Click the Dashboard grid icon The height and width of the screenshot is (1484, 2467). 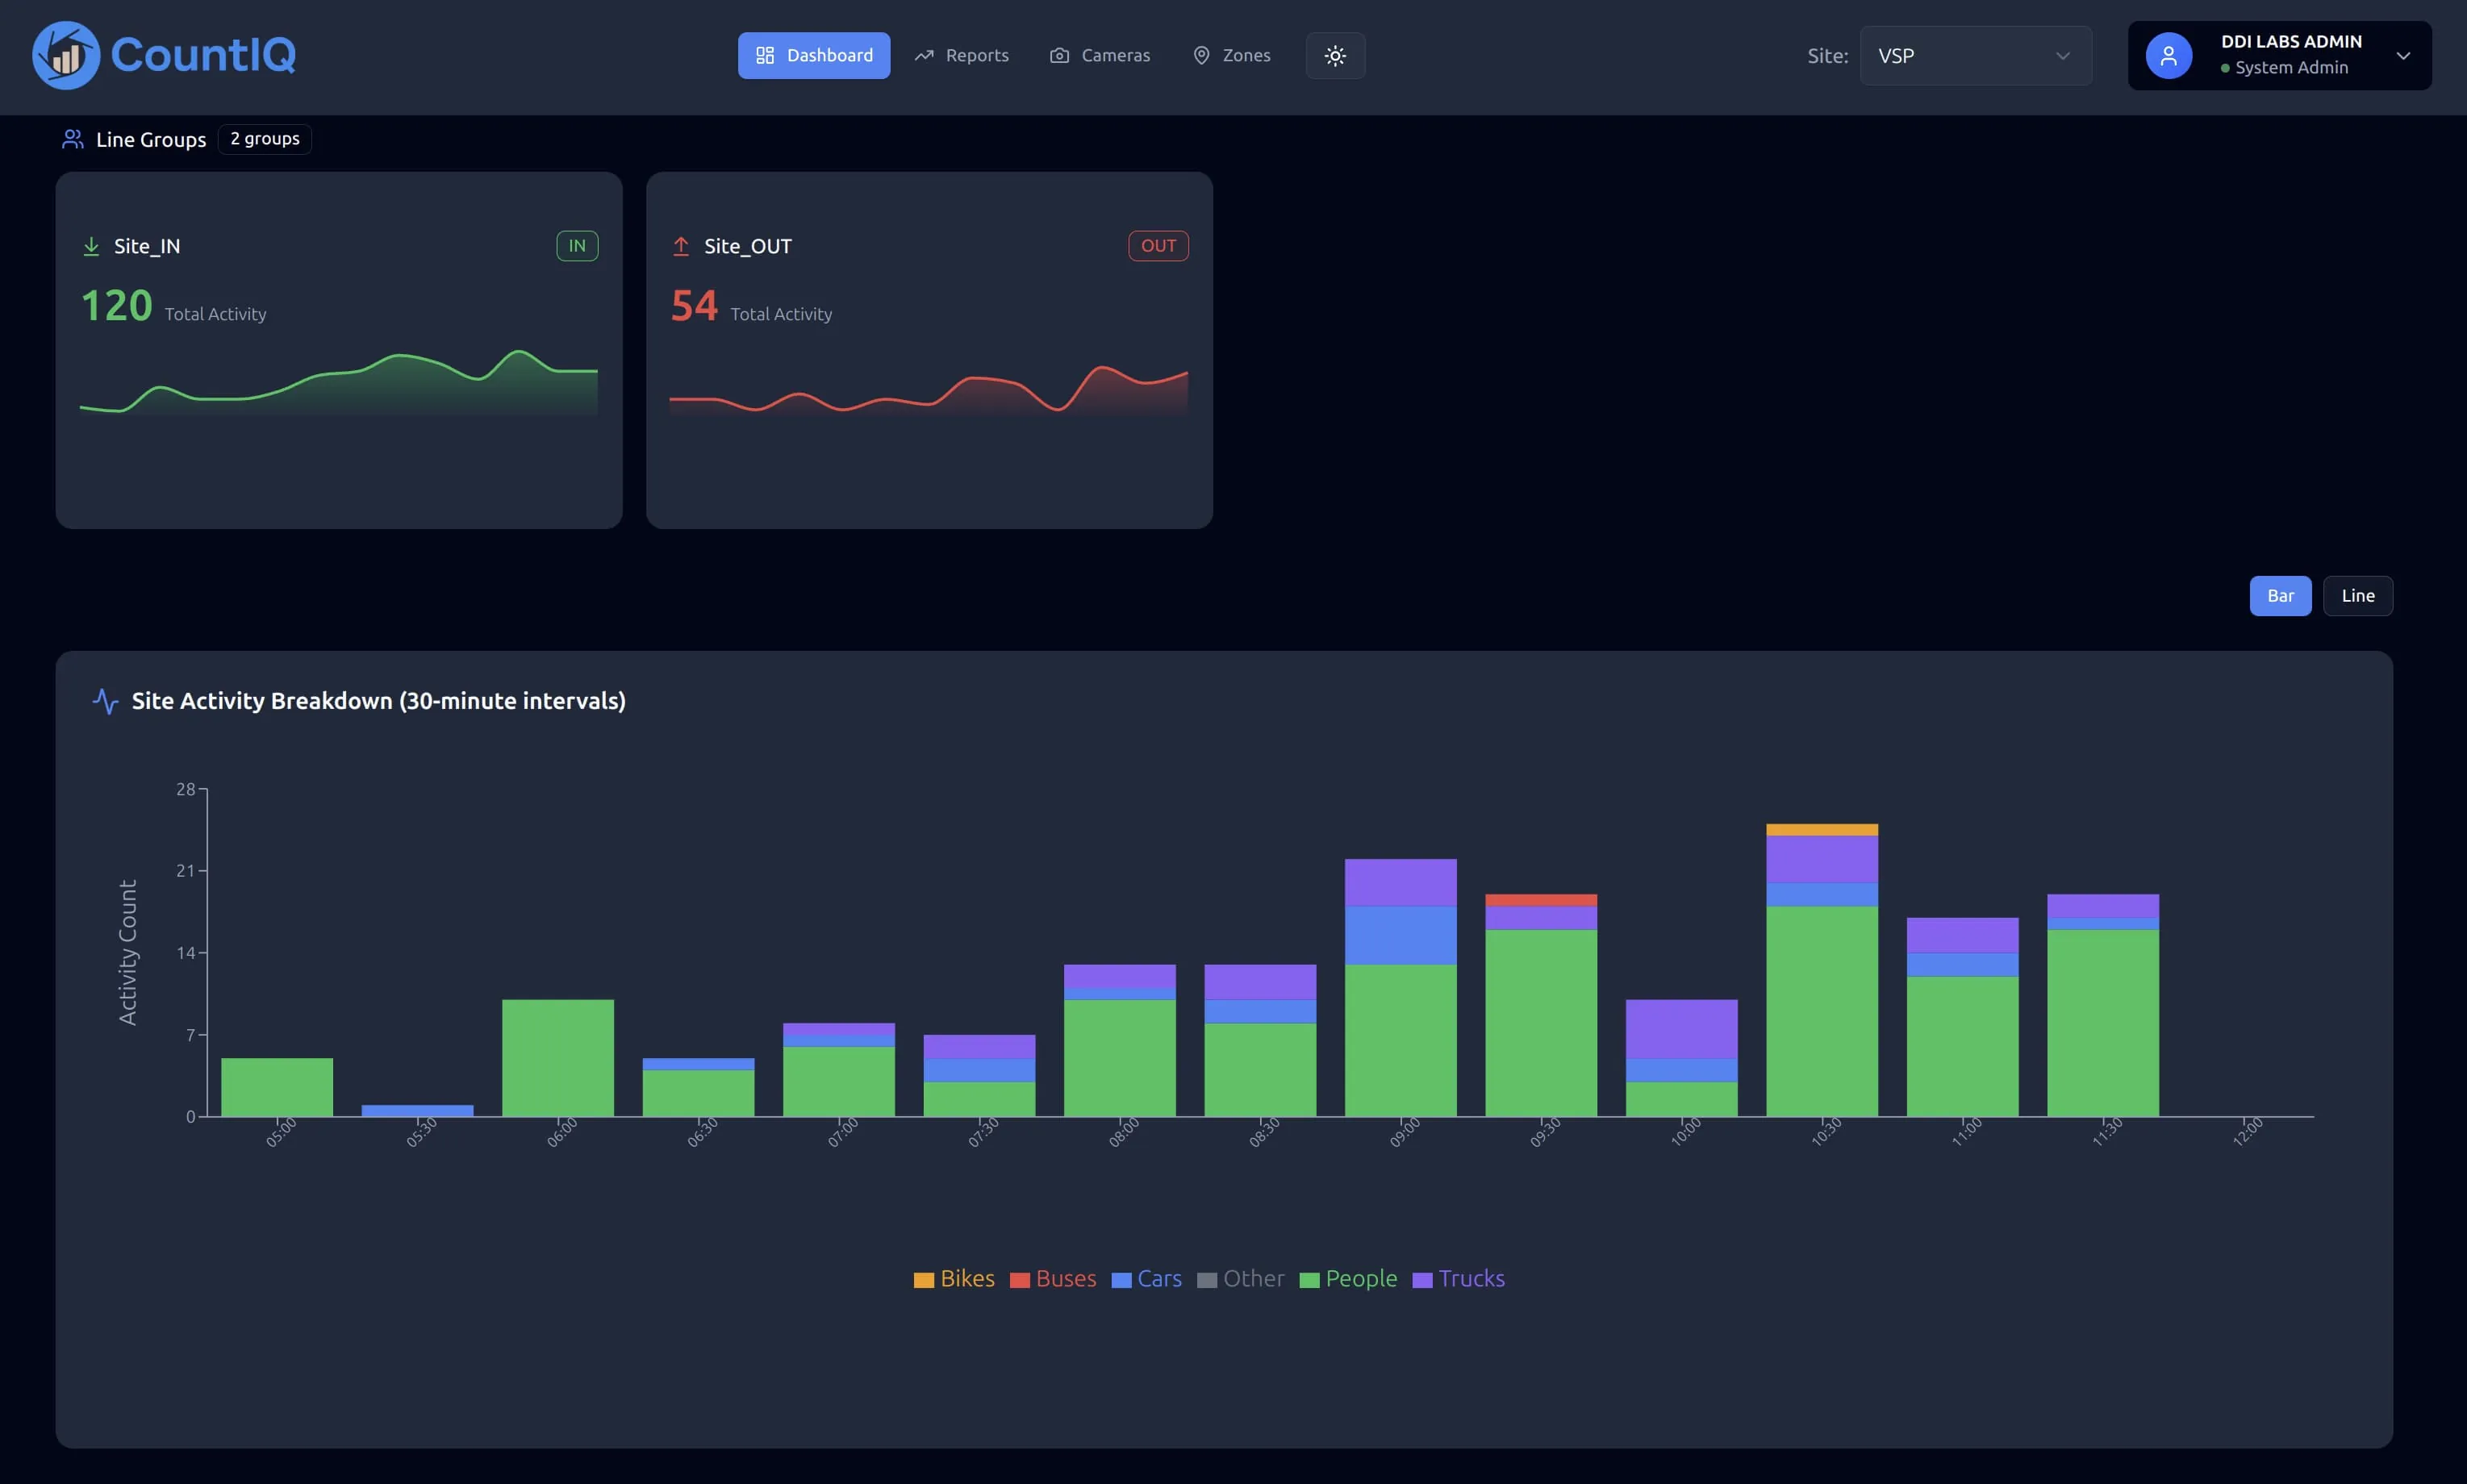click(x=765, y=55)
